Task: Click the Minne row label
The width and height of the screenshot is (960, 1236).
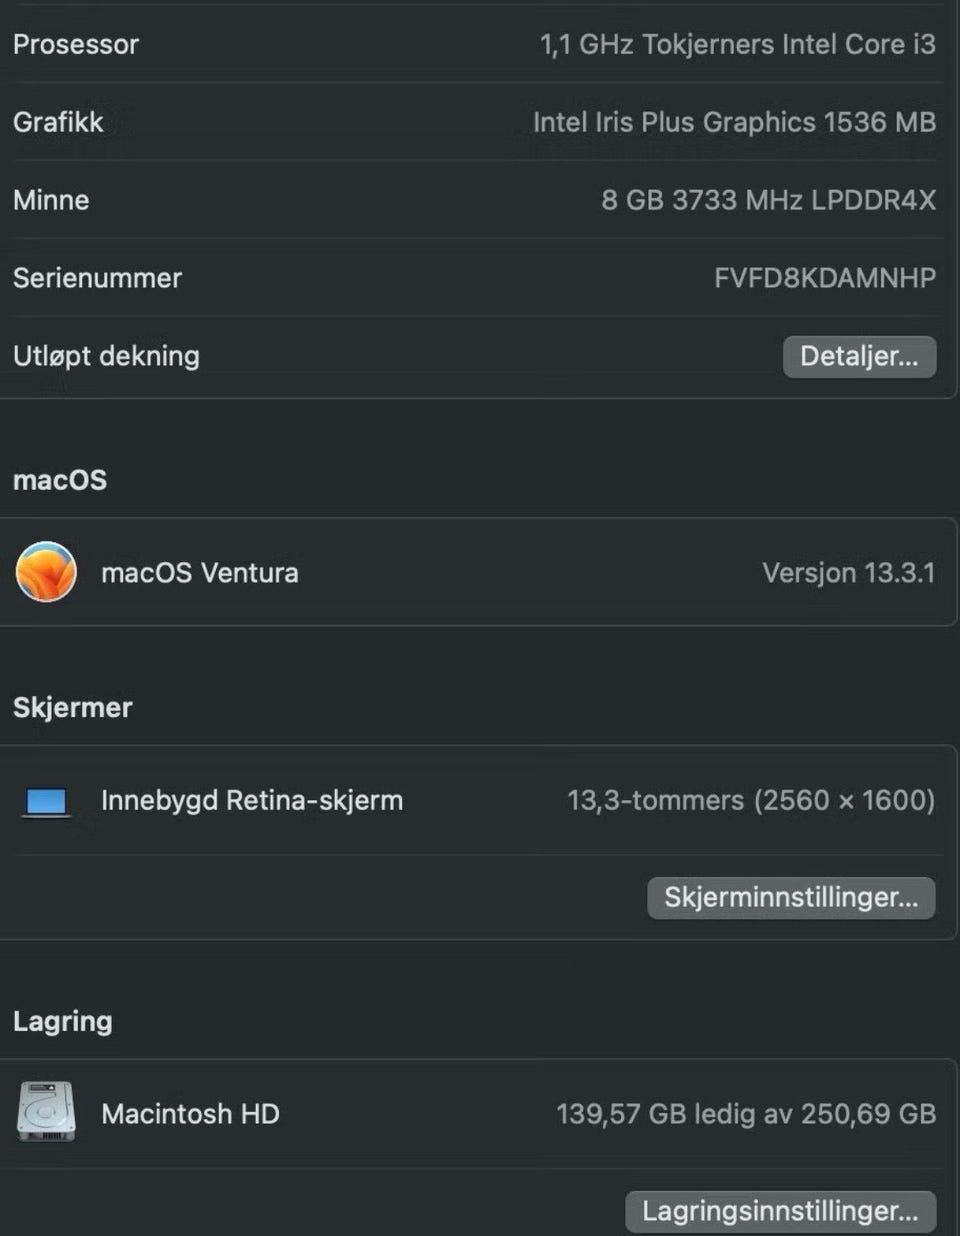Action: pos(51,200)
